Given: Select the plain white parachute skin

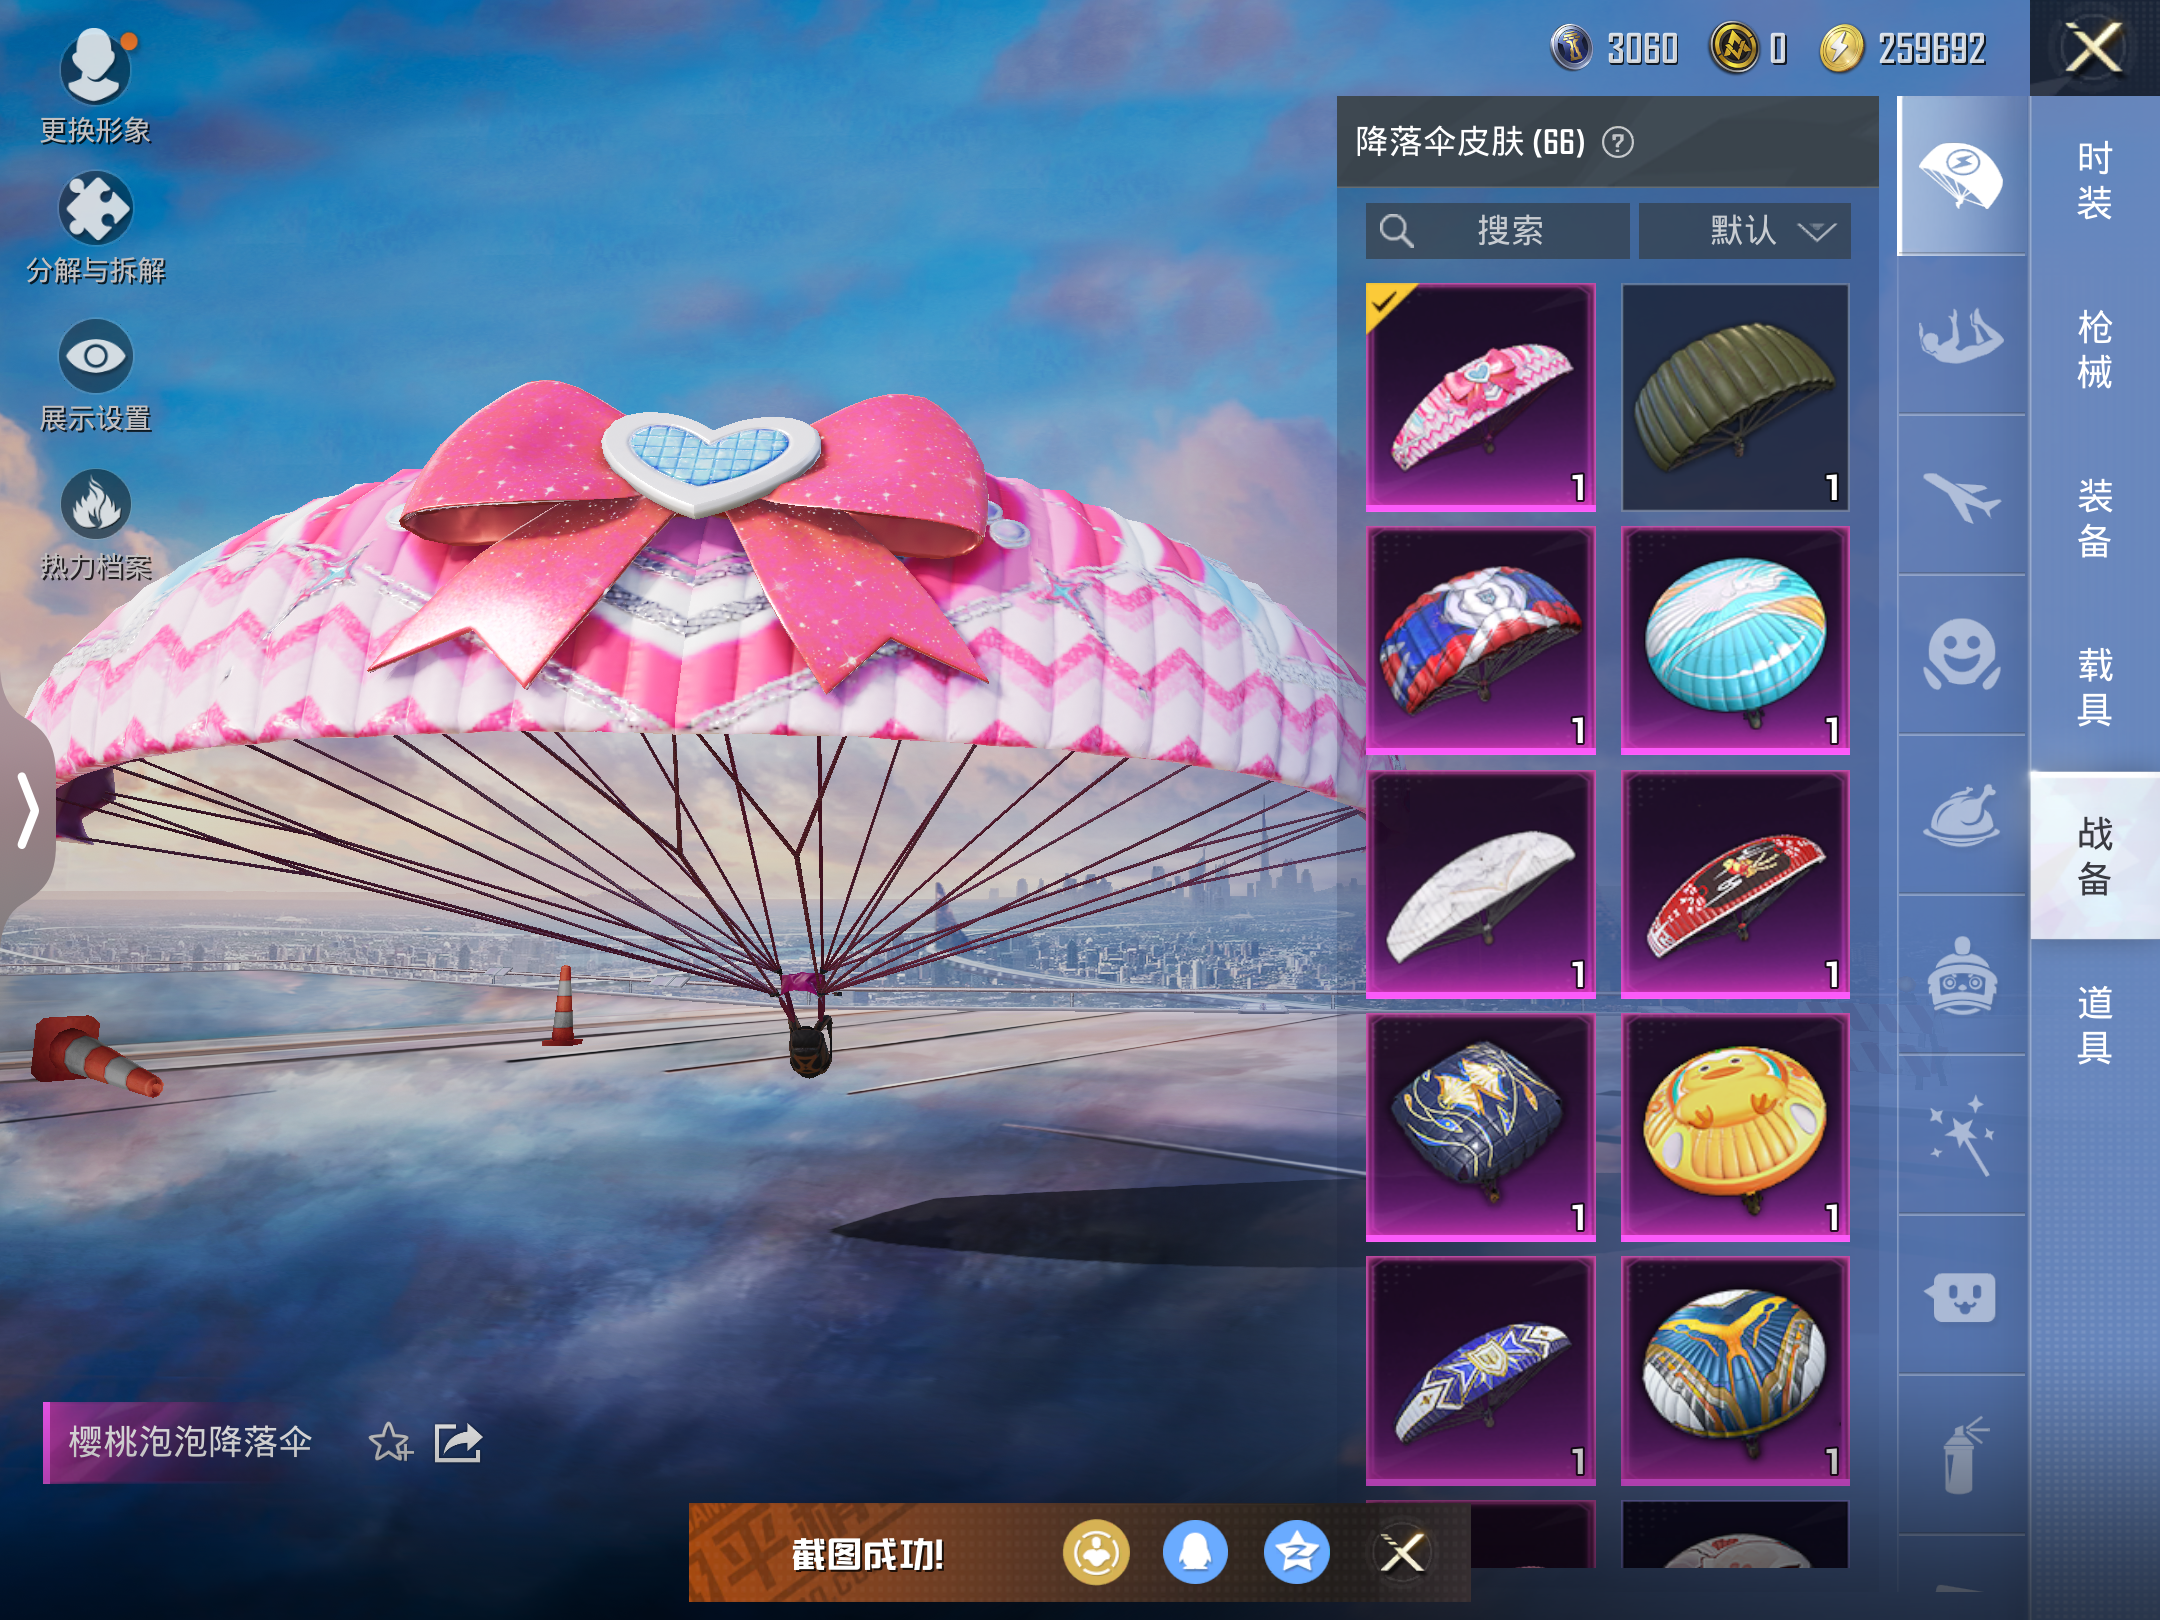Looking at the screenshot, I should 1480,884.
